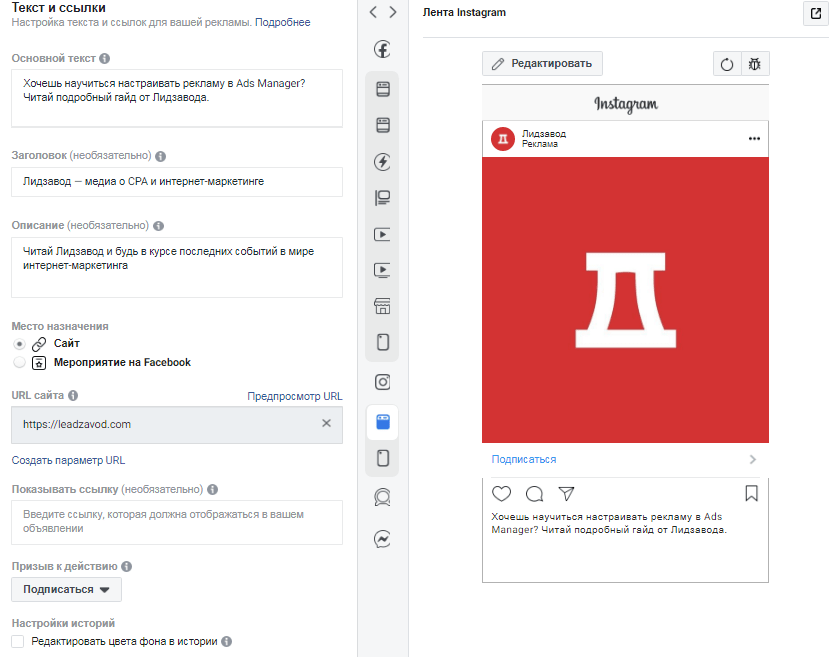Click into the Описание field

[177, 267]
